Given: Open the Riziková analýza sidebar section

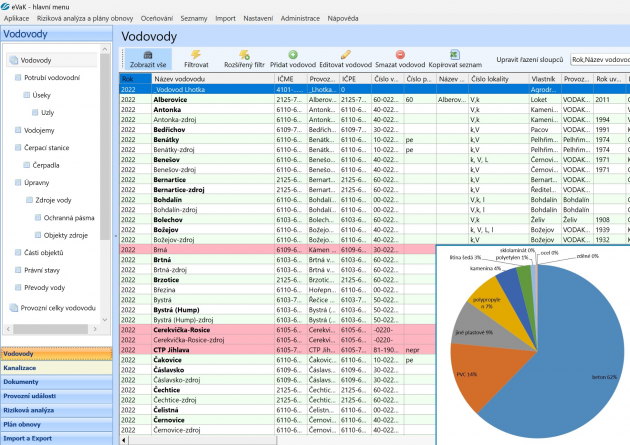Looking at the screenshot, I should point(57,410).
